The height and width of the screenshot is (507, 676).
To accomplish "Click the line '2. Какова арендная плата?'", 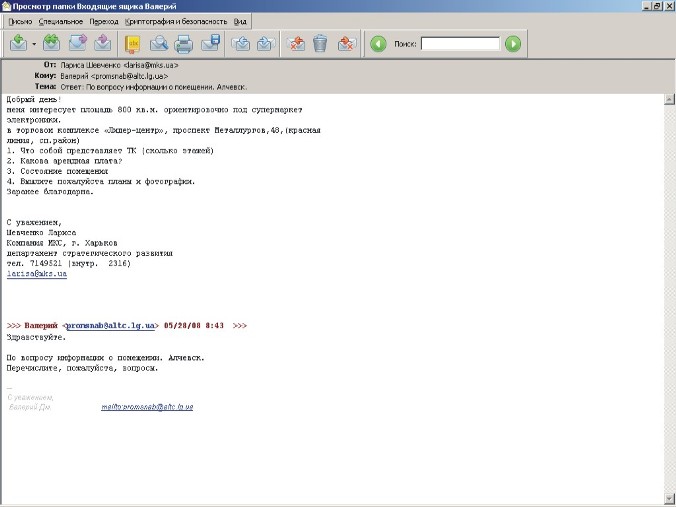I will (65, 161).
